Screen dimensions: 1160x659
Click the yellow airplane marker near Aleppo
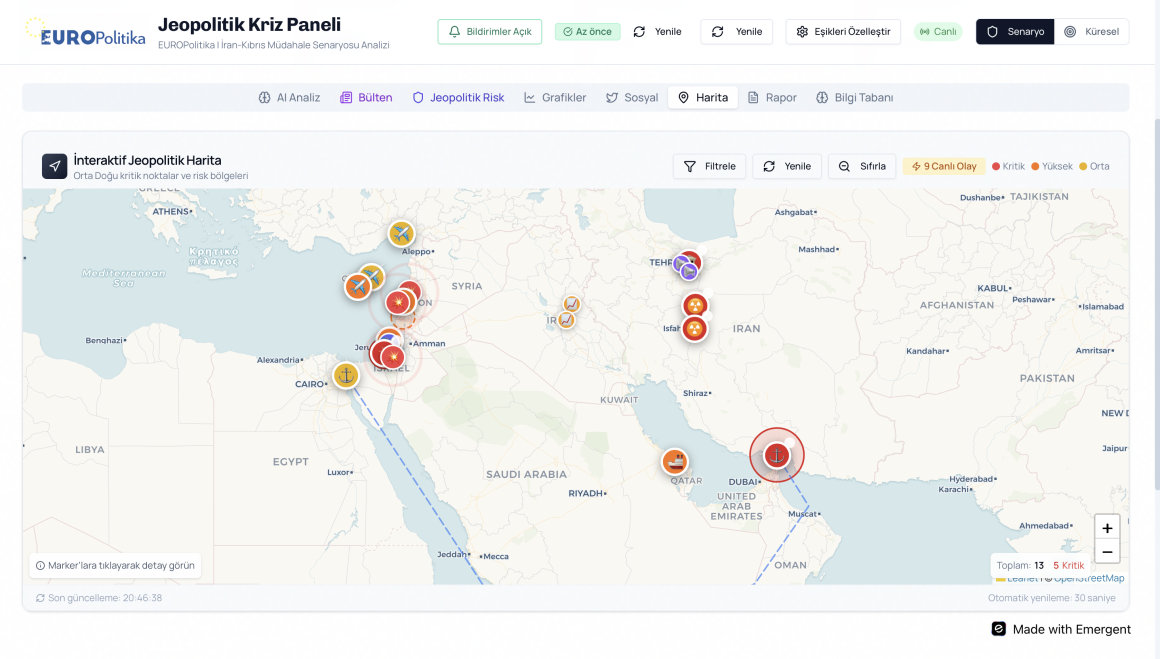pos(401,234)
